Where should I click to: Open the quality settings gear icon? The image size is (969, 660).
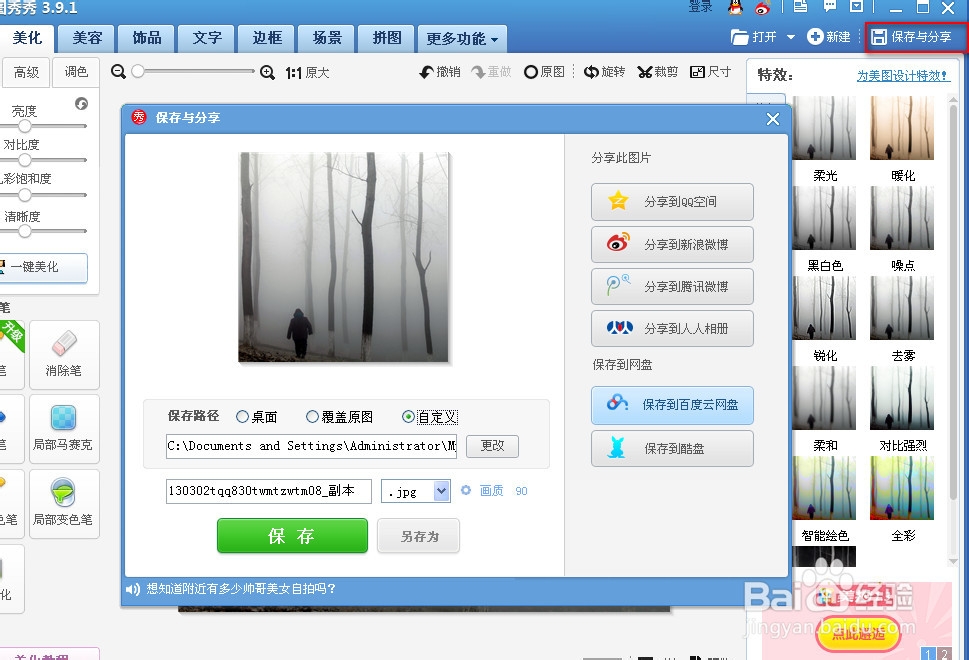pyautogui.click(x=466, y=490)
